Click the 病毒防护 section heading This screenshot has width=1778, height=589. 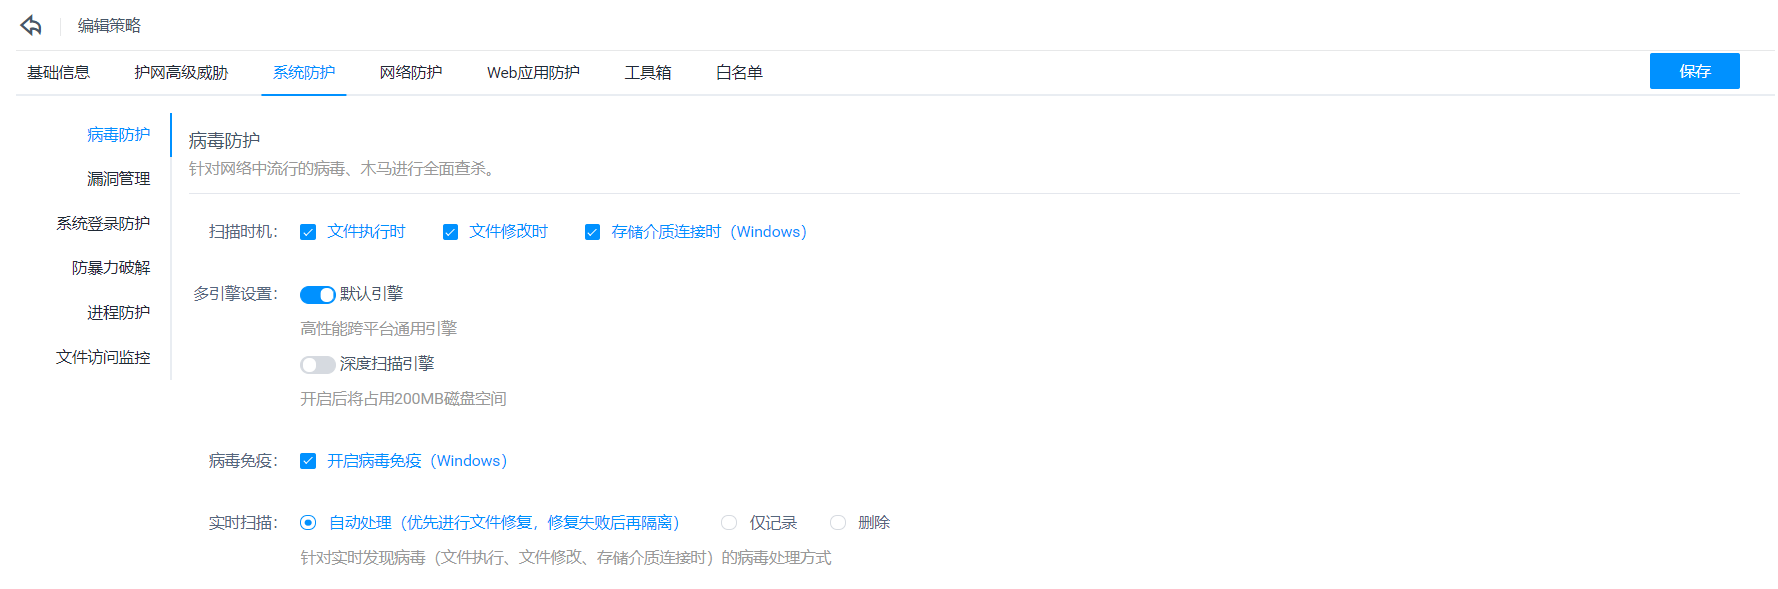point(224,140)
